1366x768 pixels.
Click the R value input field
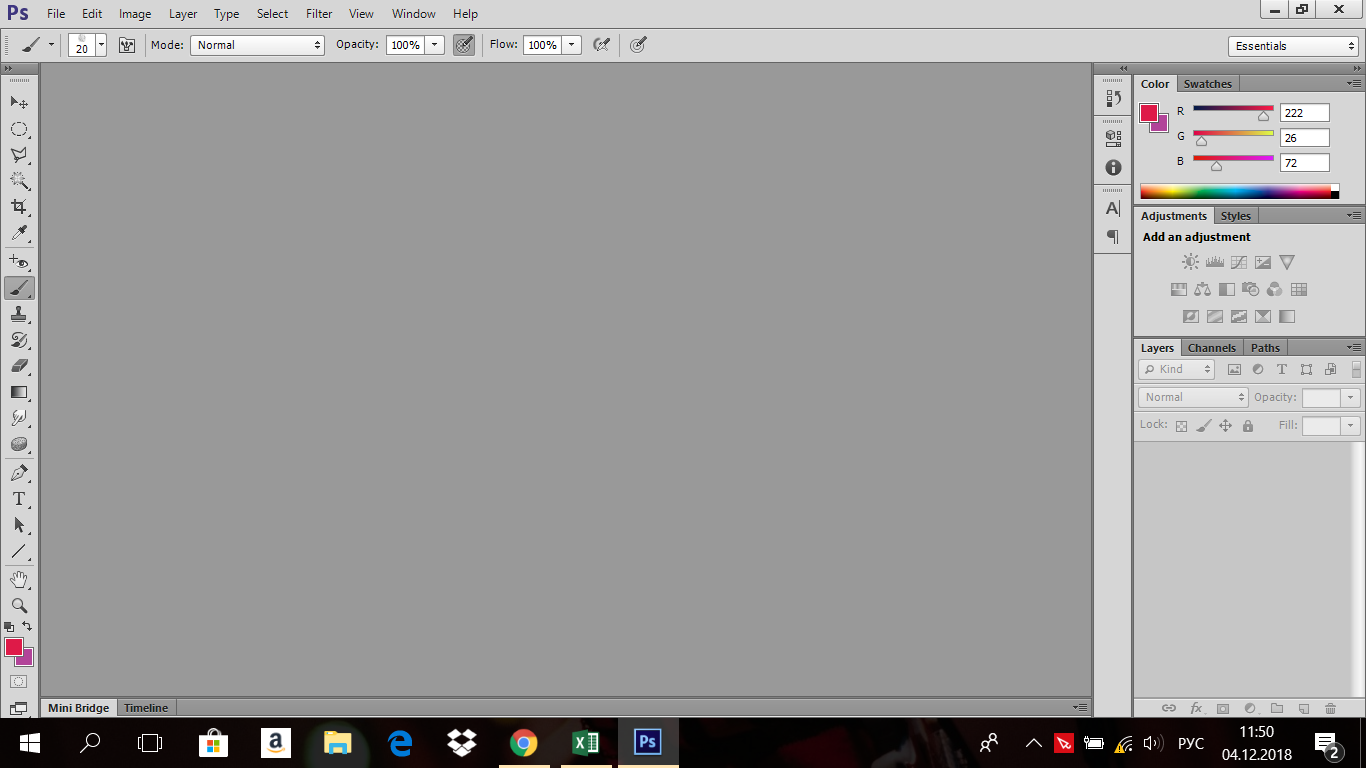coord(1305,113)
